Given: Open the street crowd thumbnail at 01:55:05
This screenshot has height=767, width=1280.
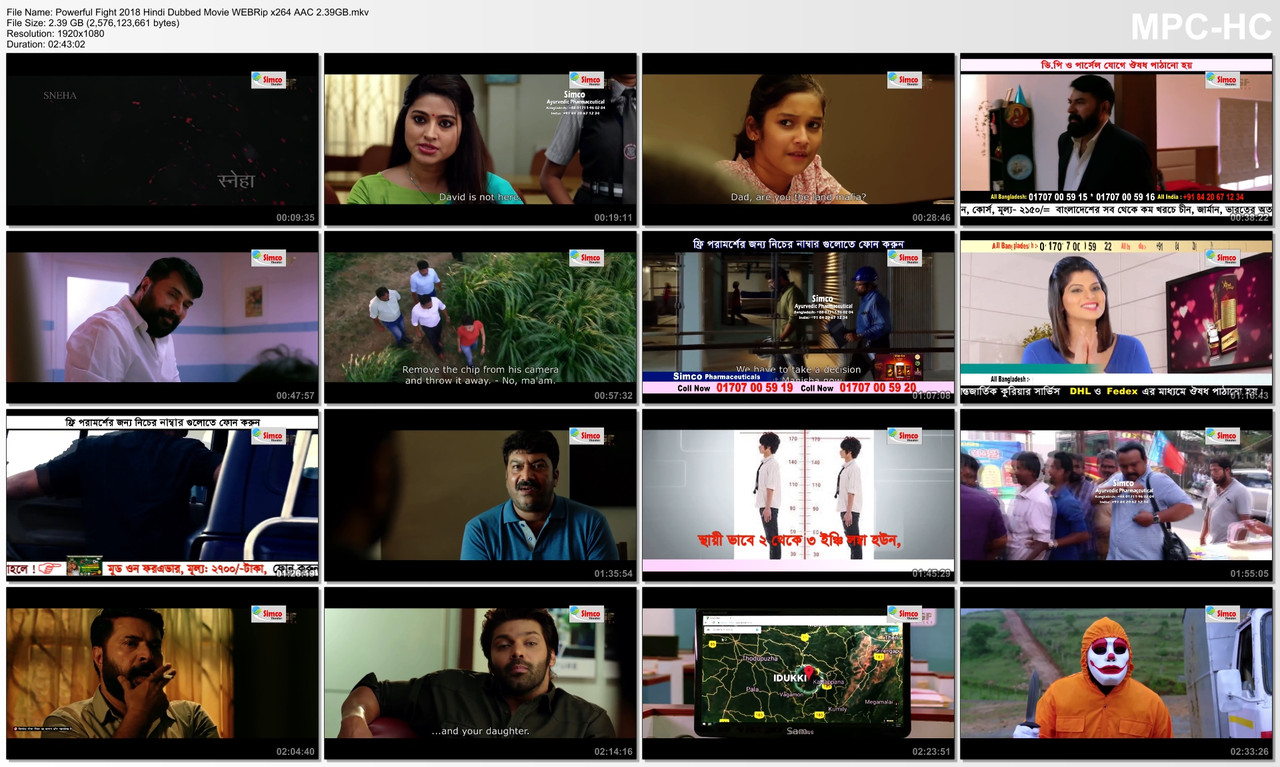Looking at the screenshot, I should pyautogui.click(x=1116, y=495).
